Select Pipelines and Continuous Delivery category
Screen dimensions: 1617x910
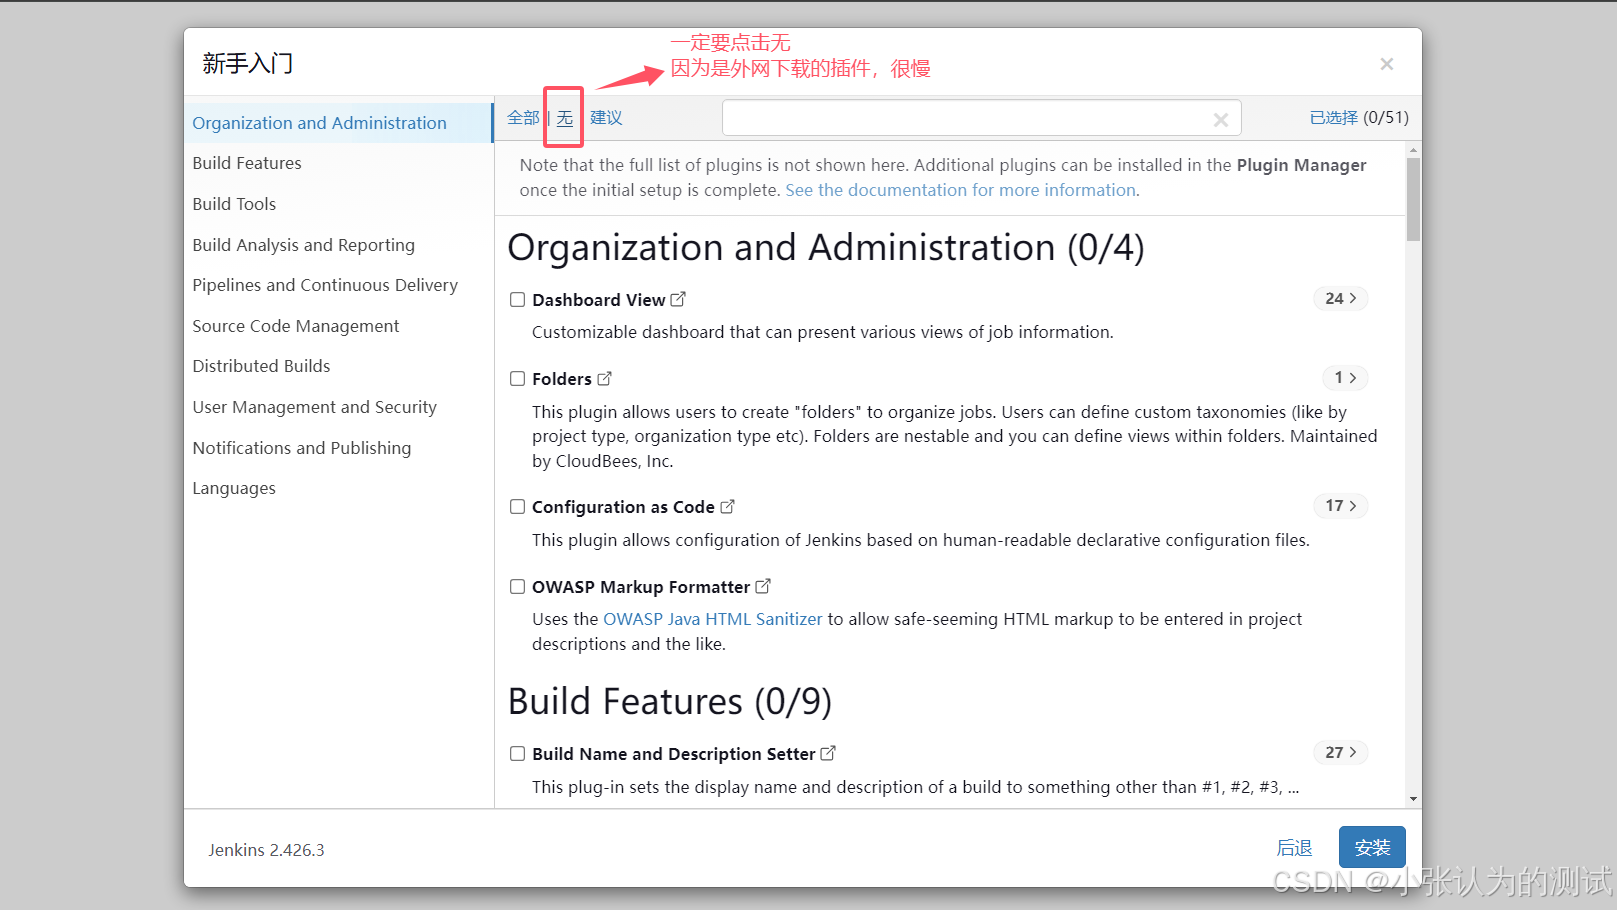point(325,285)
